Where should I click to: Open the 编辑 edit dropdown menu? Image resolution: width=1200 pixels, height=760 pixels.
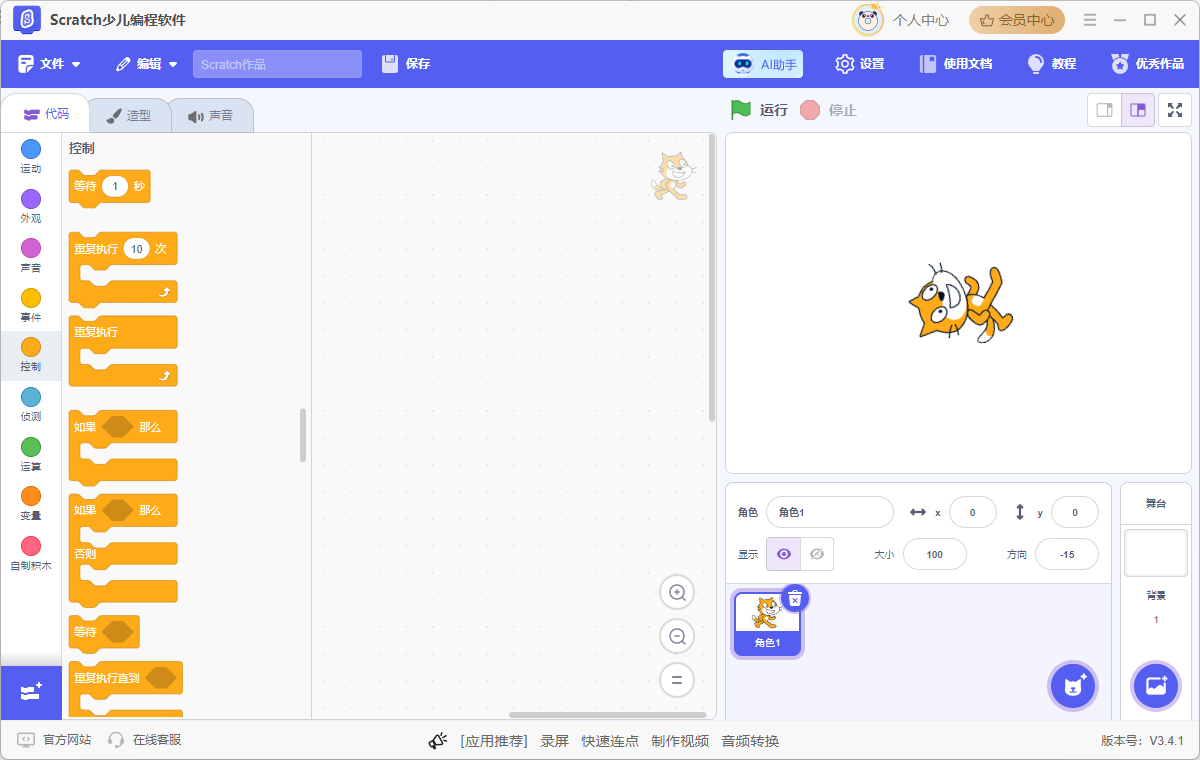point(147,64)
